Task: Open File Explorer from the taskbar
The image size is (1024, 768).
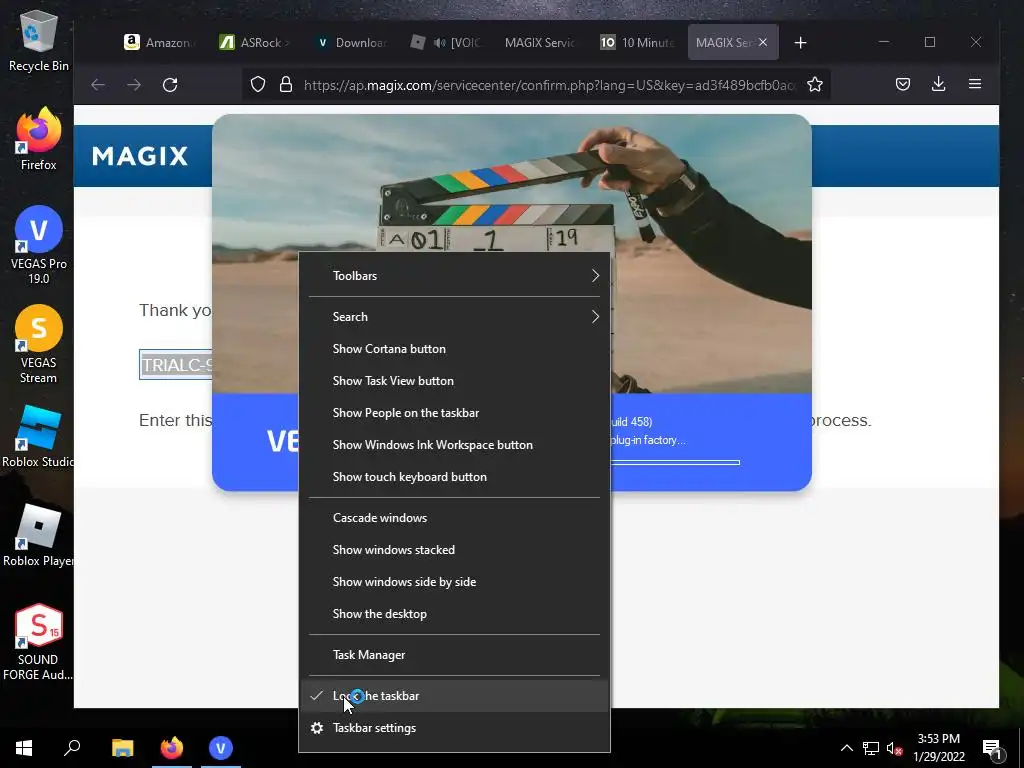Action: click(122, 748)
